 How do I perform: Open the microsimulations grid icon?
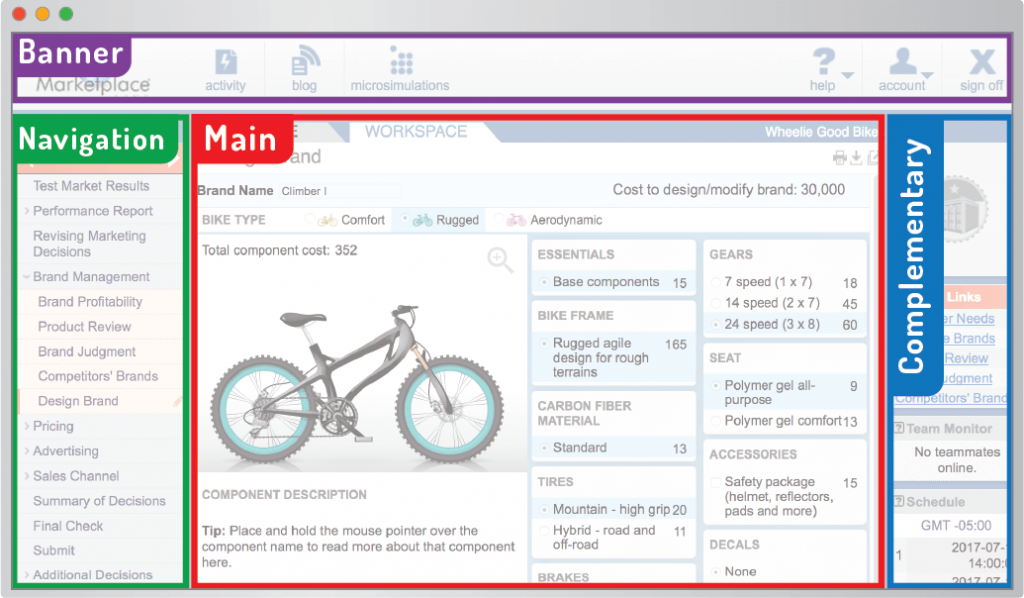[x=401, y=61]
